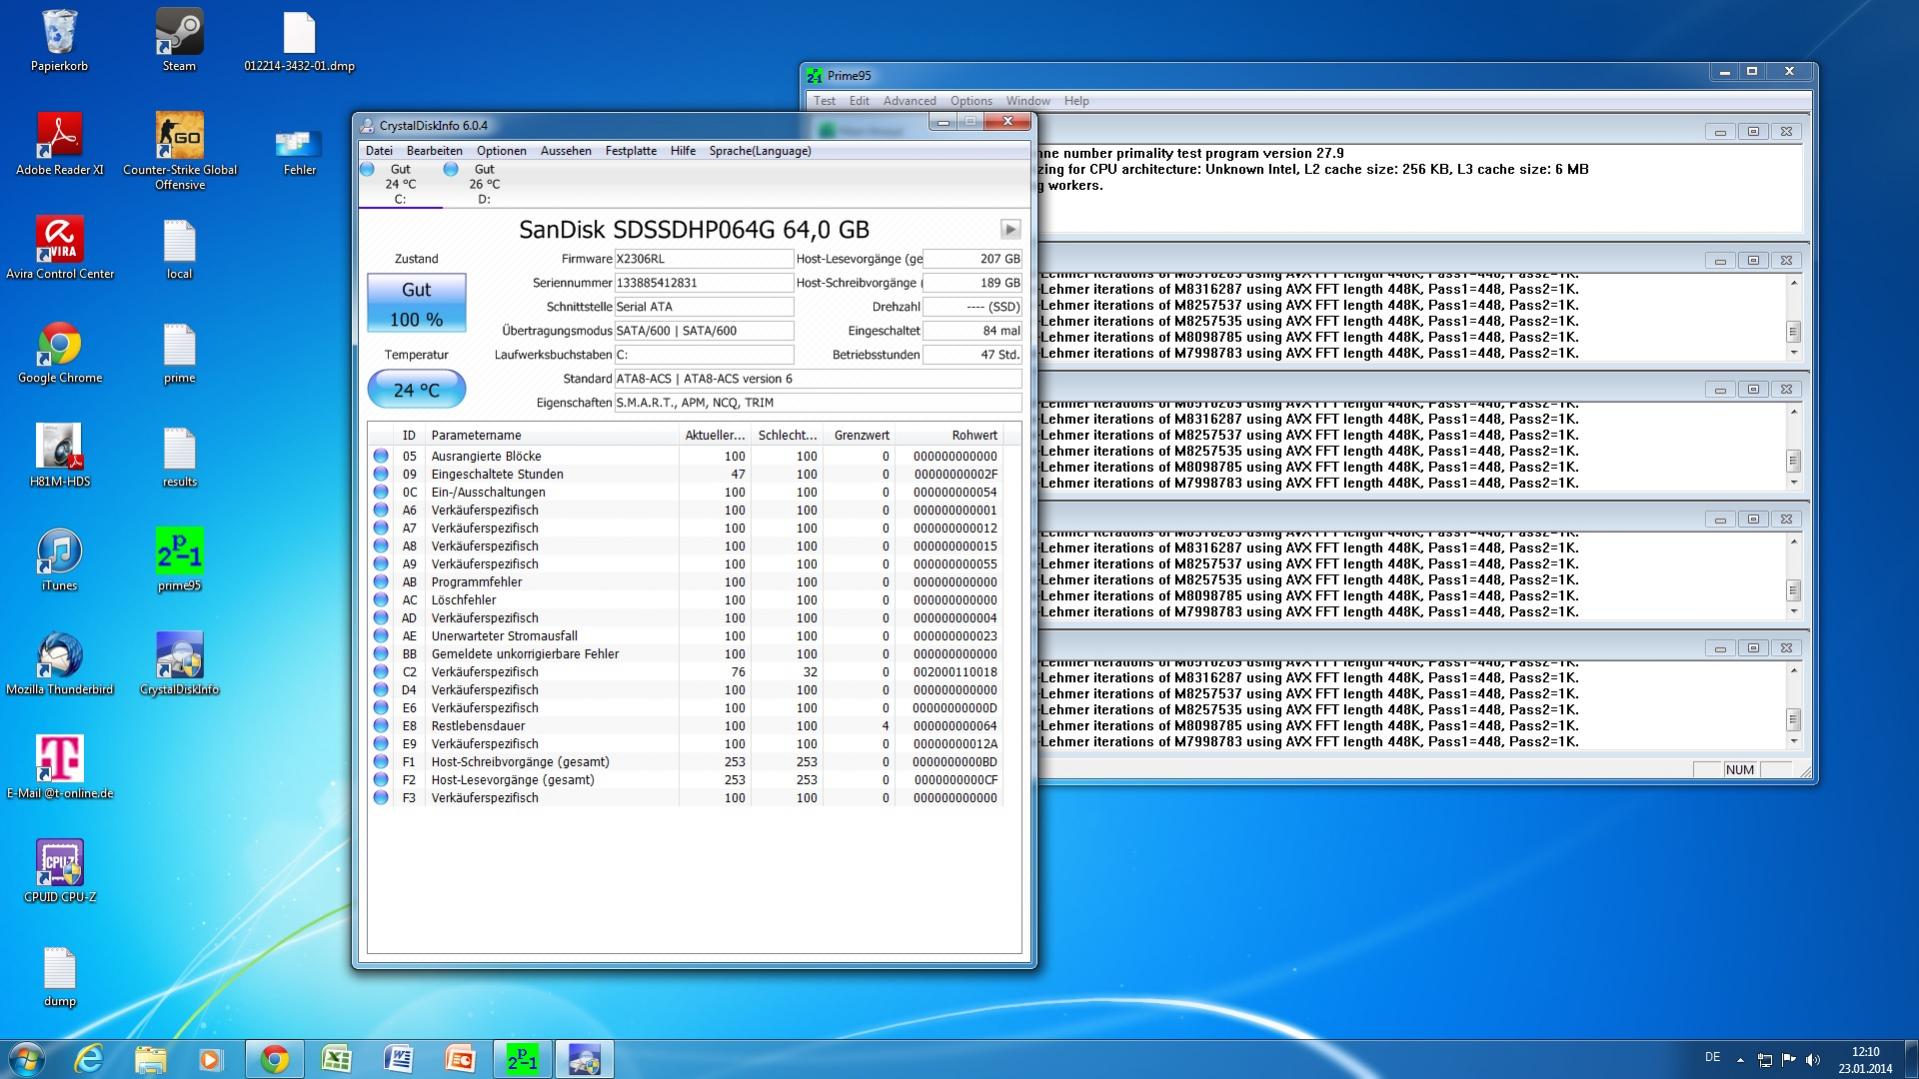
Task: Open the volume control in system tray
Action: (1813, 1060)
